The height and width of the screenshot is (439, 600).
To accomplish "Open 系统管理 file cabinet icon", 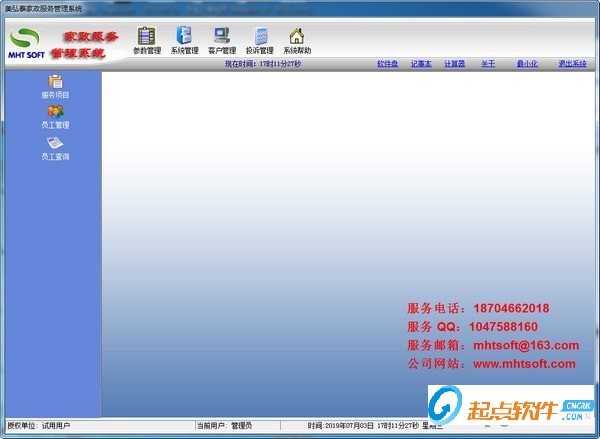I will tap(184, 35).
